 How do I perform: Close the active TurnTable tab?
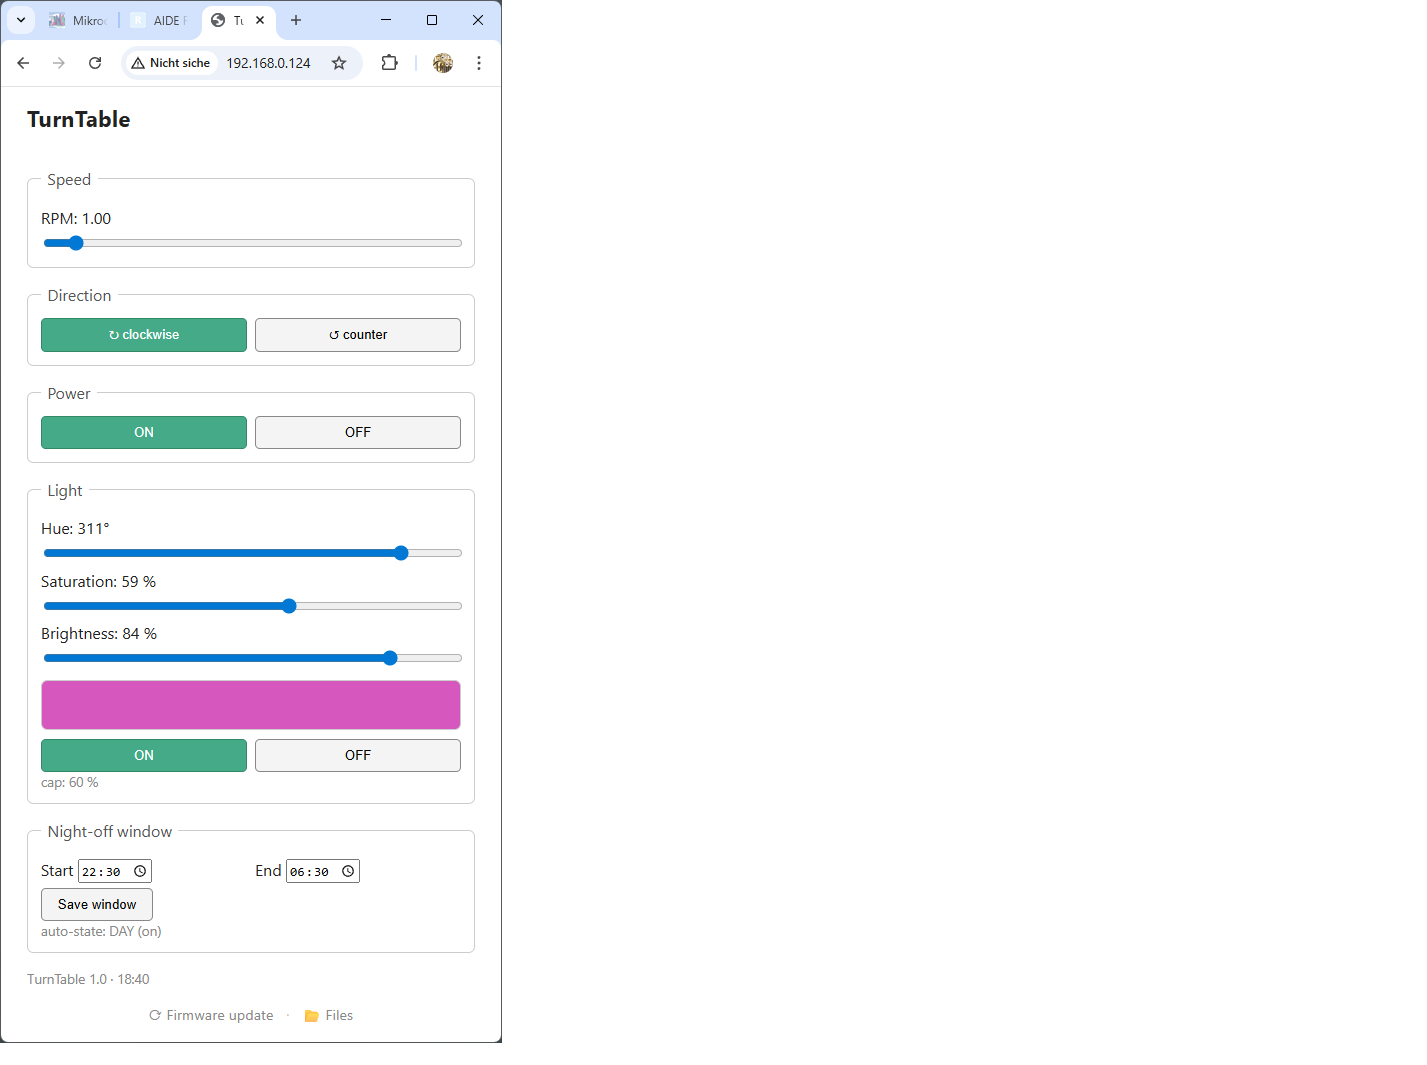click(x=260, y=20)
